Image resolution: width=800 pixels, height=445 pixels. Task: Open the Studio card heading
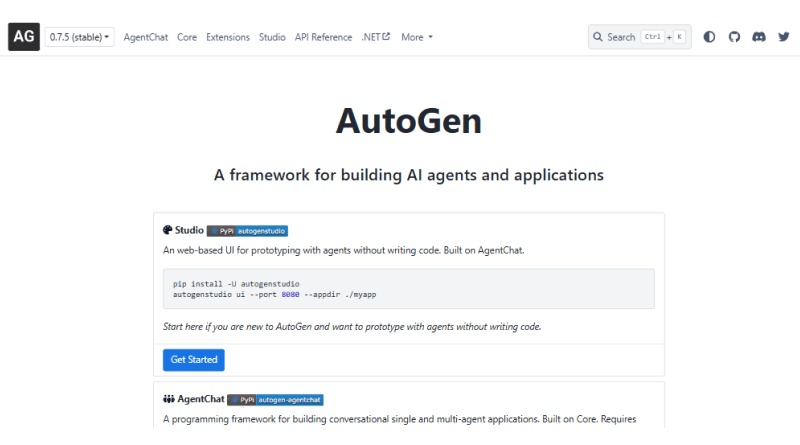click(189, 230)
